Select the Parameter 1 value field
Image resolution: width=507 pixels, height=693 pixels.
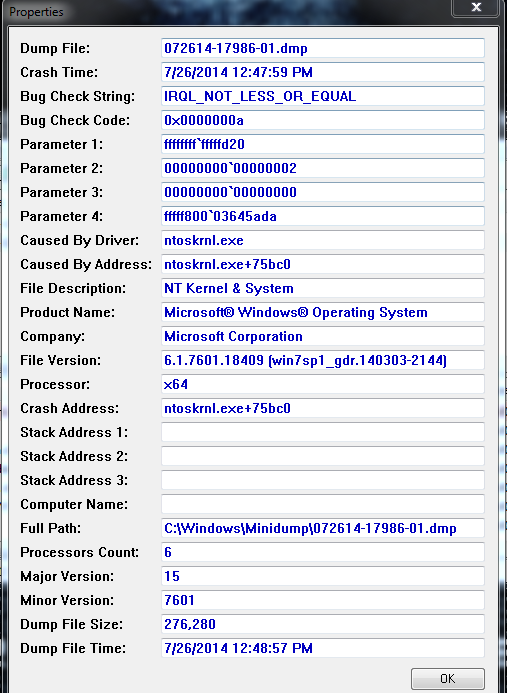click(x=323, y=144)
